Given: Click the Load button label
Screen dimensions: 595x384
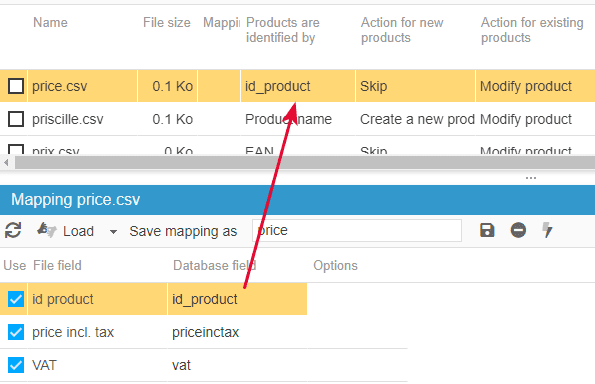Looking at the screenshot, I should pyautogui.click(x=78, y=231).
